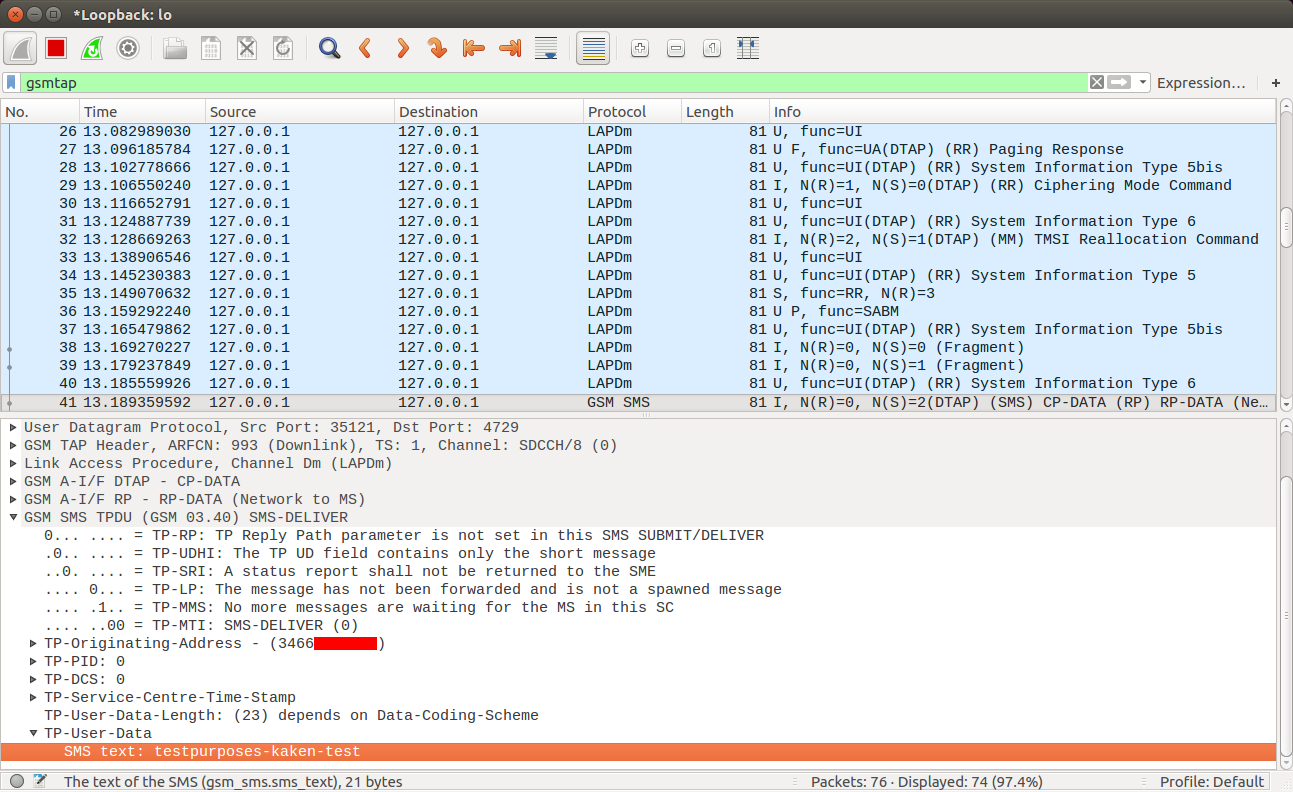The height and width of the screenshot is (792, 1293).
Task: Restart the current capture
Action: 91,48
